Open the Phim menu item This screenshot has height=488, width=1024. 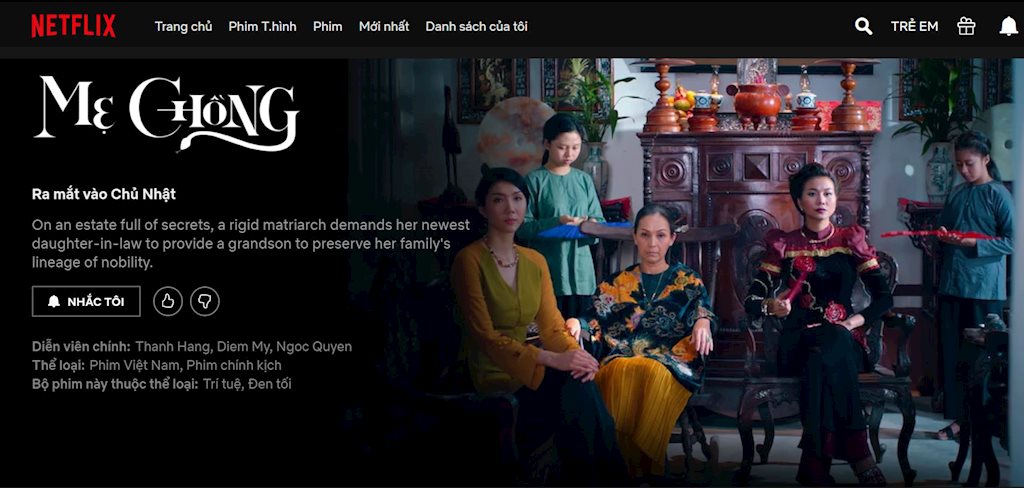coord(328,26)
